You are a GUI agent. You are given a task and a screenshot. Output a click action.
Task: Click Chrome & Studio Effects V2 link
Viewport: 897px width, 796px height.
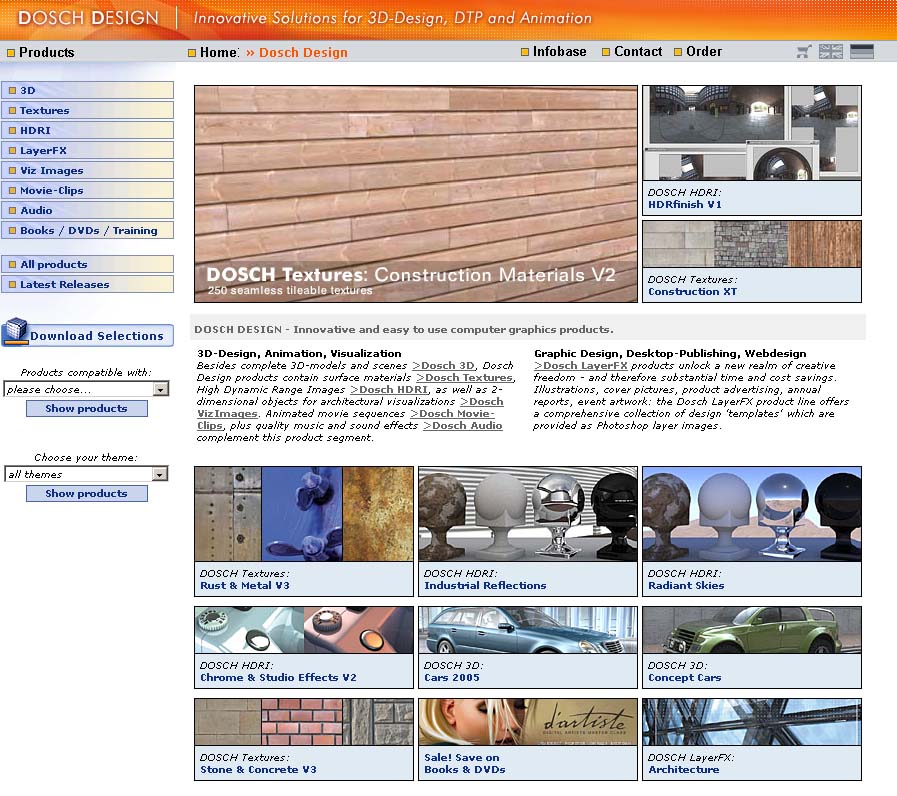coord(278,678)
